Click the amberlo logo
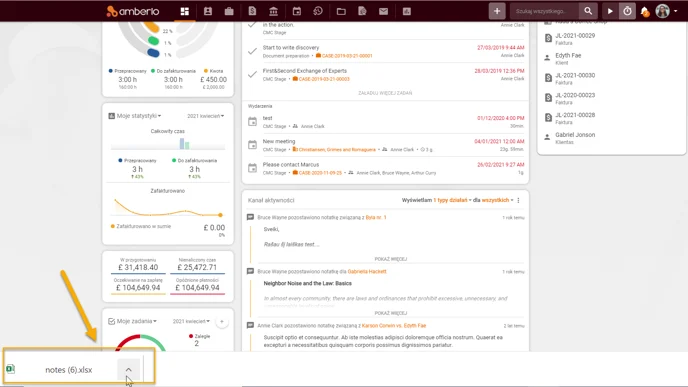 click(133, 11)
